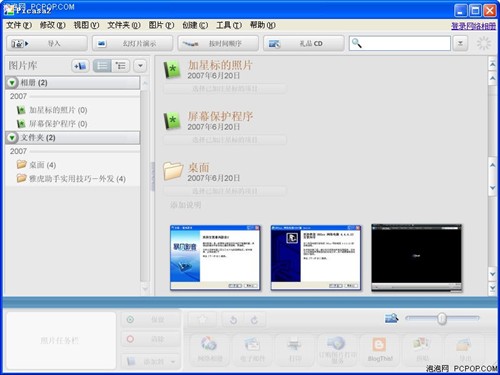500x375 pixels.
Task: Open the 修改(E) menu
Action: [x=52, y=25]
